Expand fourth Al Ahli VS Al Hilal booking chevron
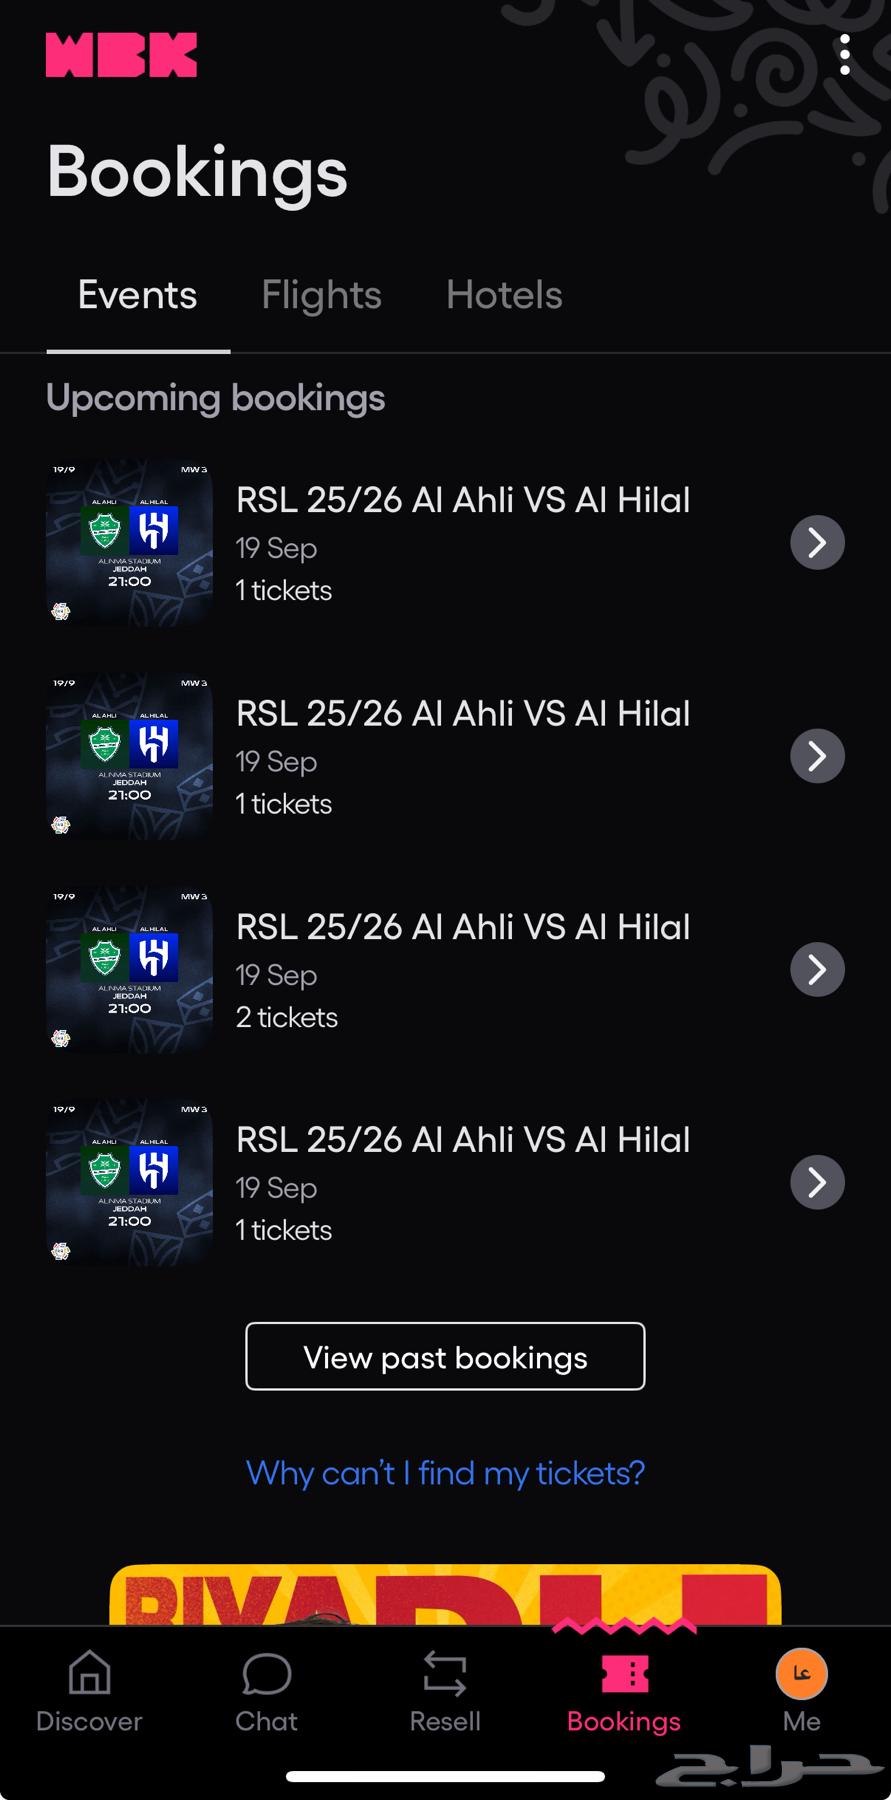 817,1182
